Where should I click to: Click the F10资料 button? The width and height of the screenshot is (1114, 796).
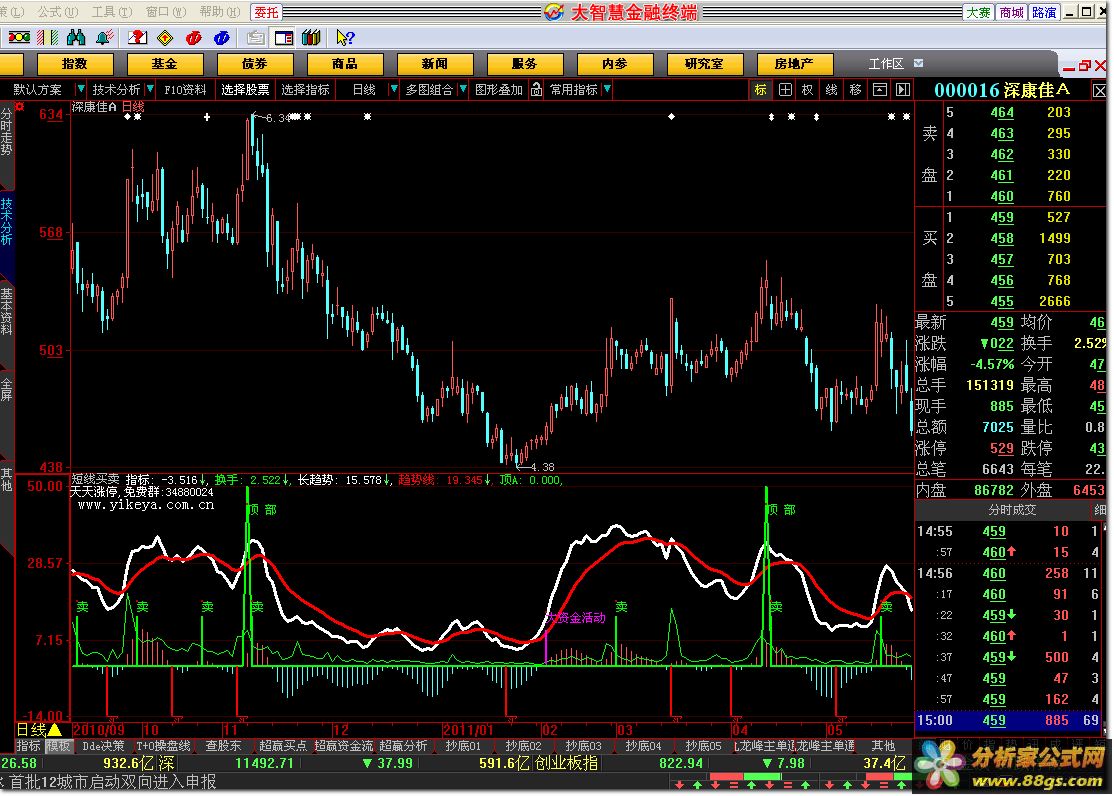coord(185,90)
